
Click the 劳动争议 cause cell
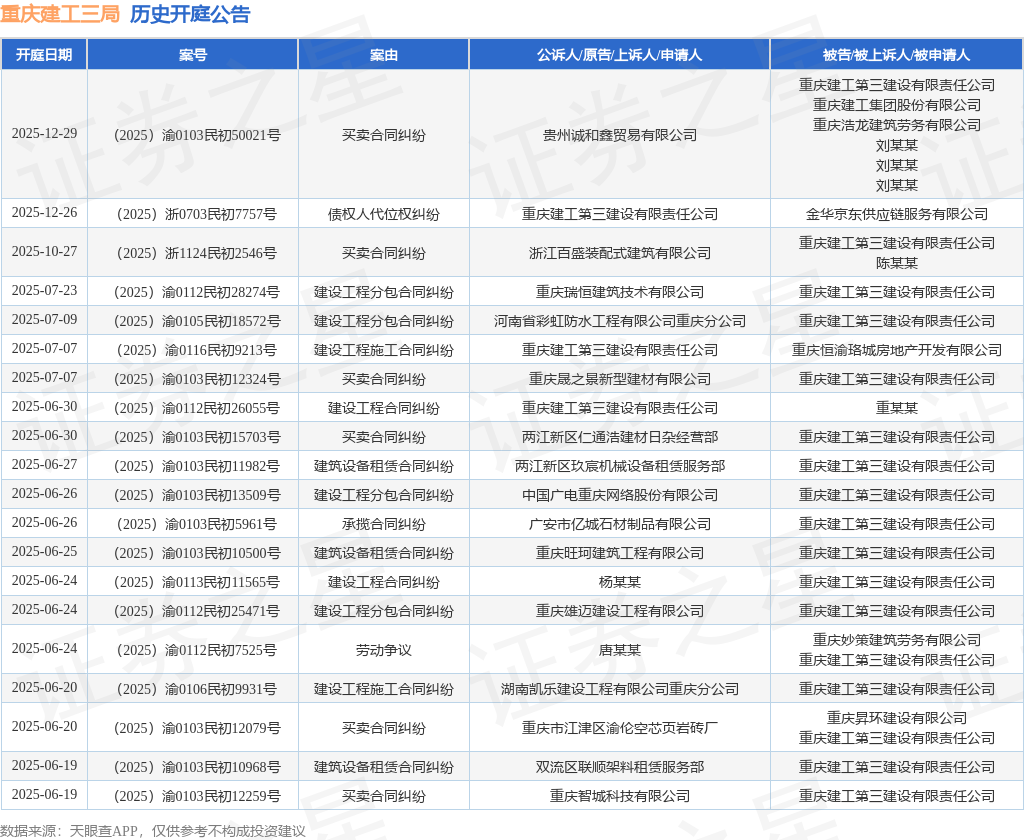(x=383, y=651)
